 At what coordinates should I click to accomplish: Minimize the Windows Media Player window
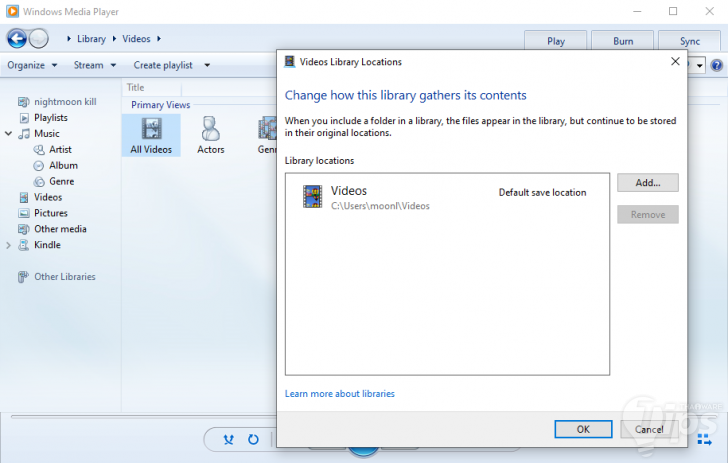[637, 11]
